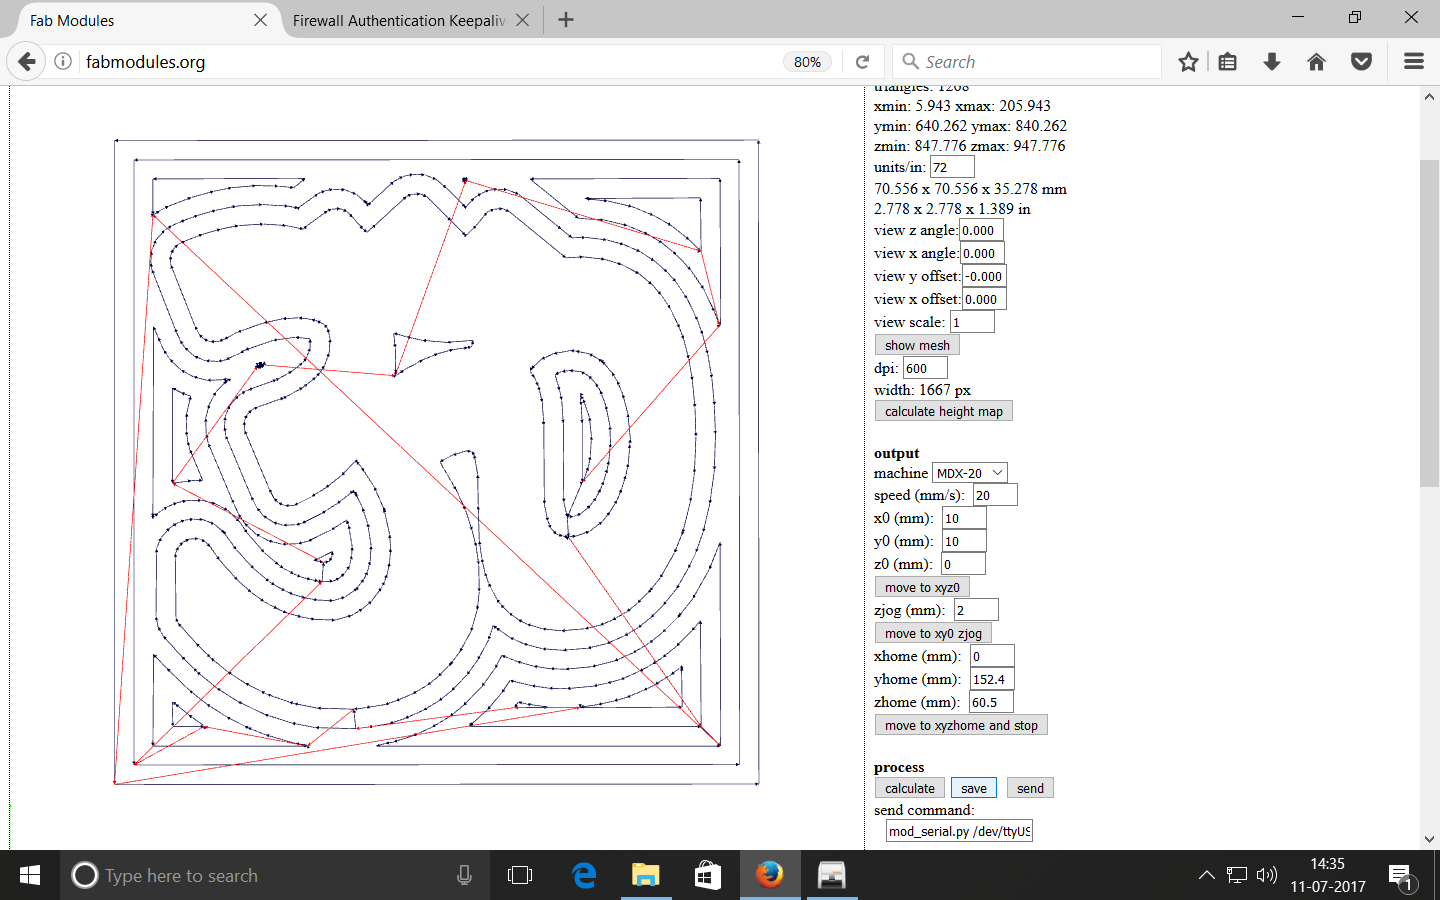This screenshot has height=900, width=1440.
Task: Click the Cortana microphone icon
Action: tap(464, 875)
